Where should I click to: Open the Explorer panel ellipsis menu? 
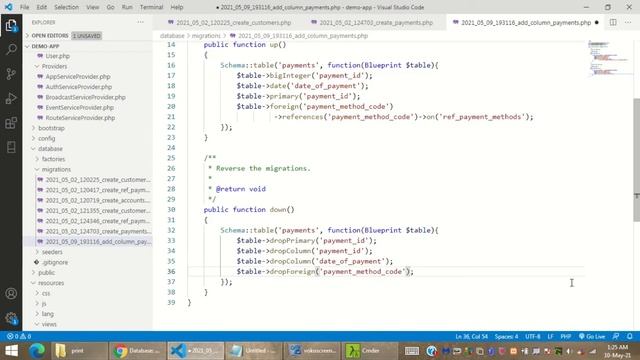tap(140, 22)
